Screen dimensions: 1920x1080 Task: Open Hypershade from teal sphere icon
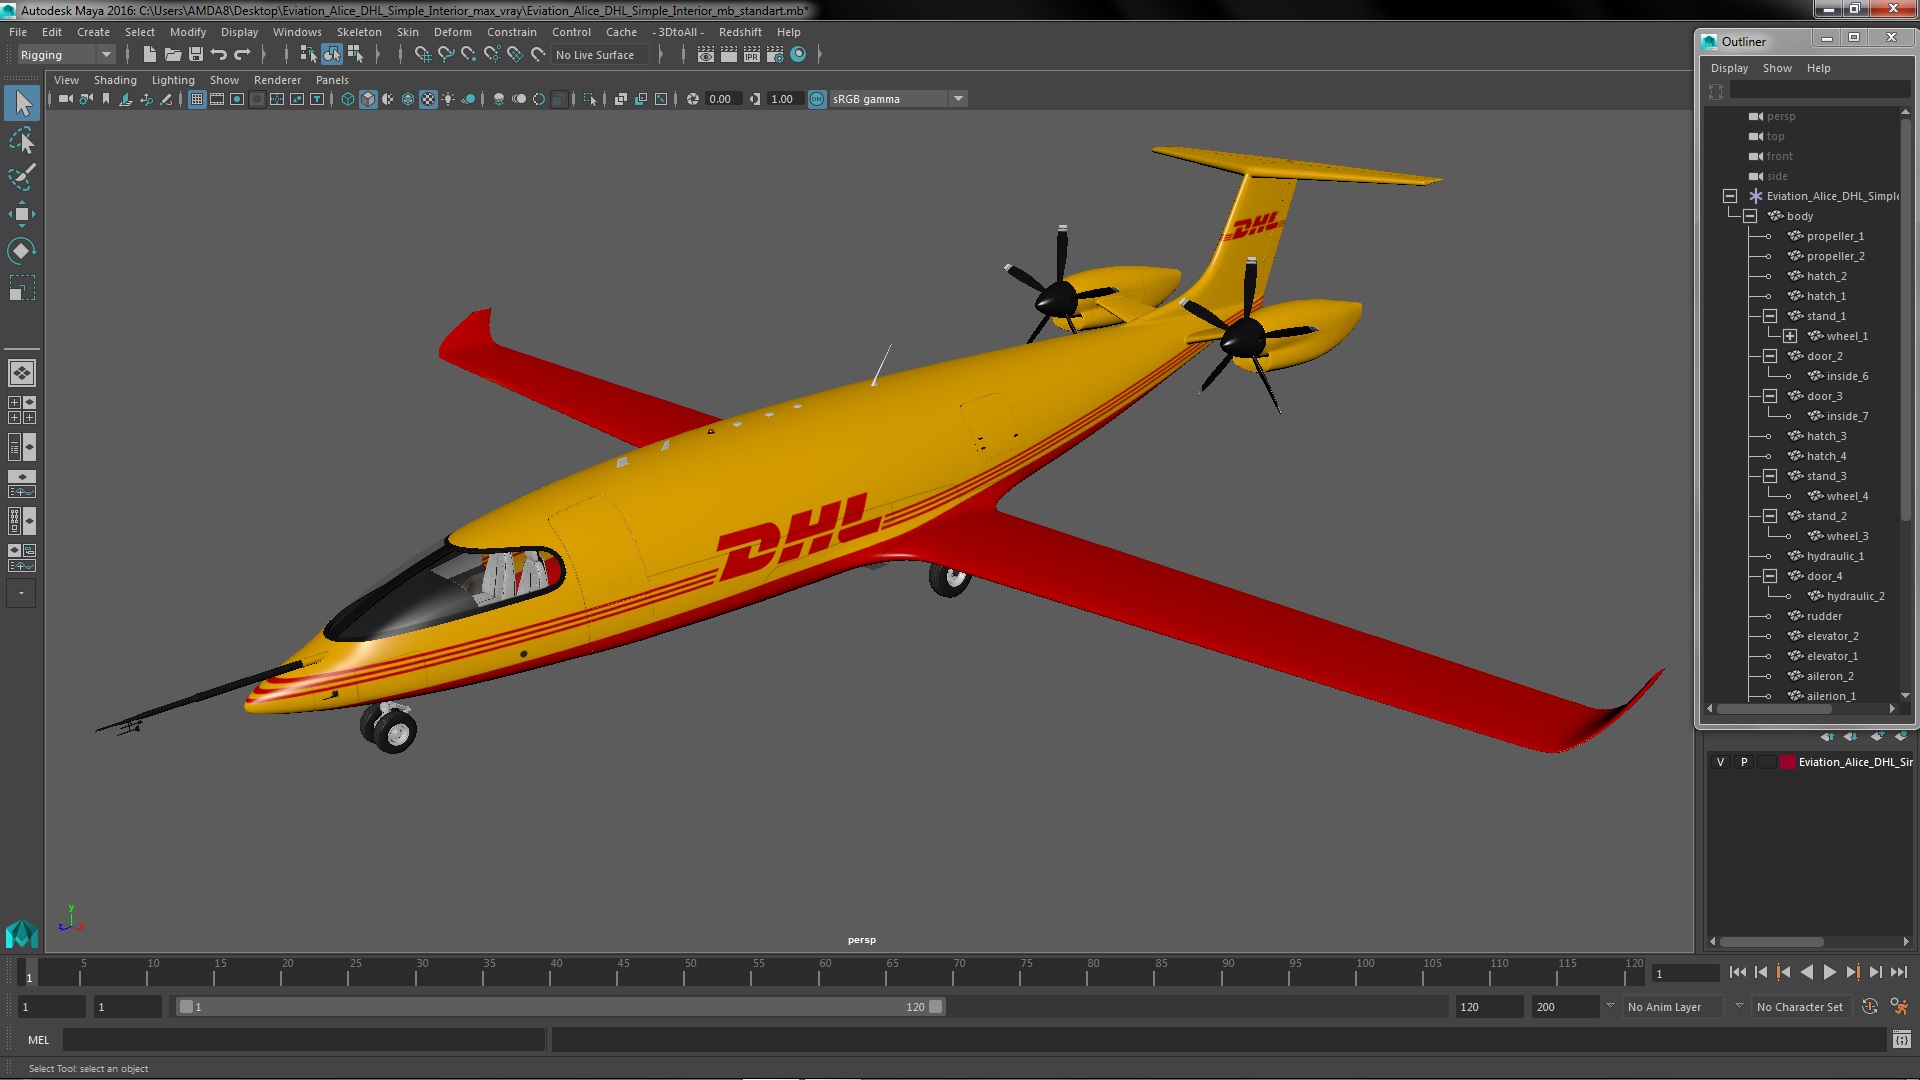(x=798, y=55)
